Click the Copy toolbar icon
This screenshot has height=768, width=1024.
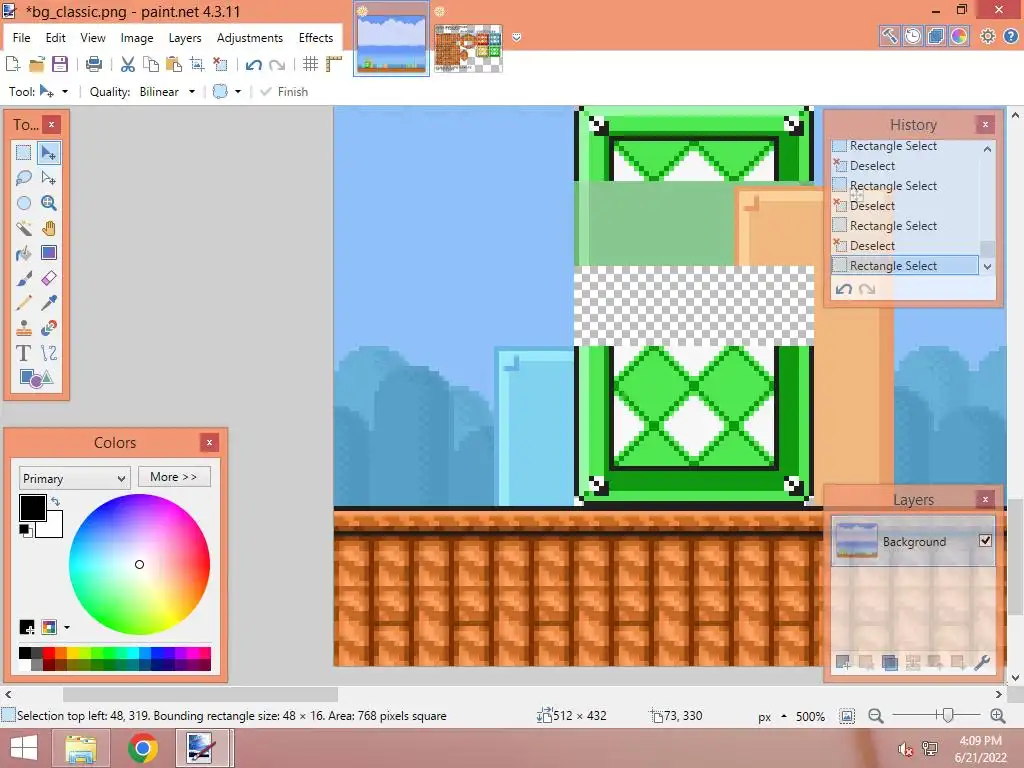click(151, 64)
